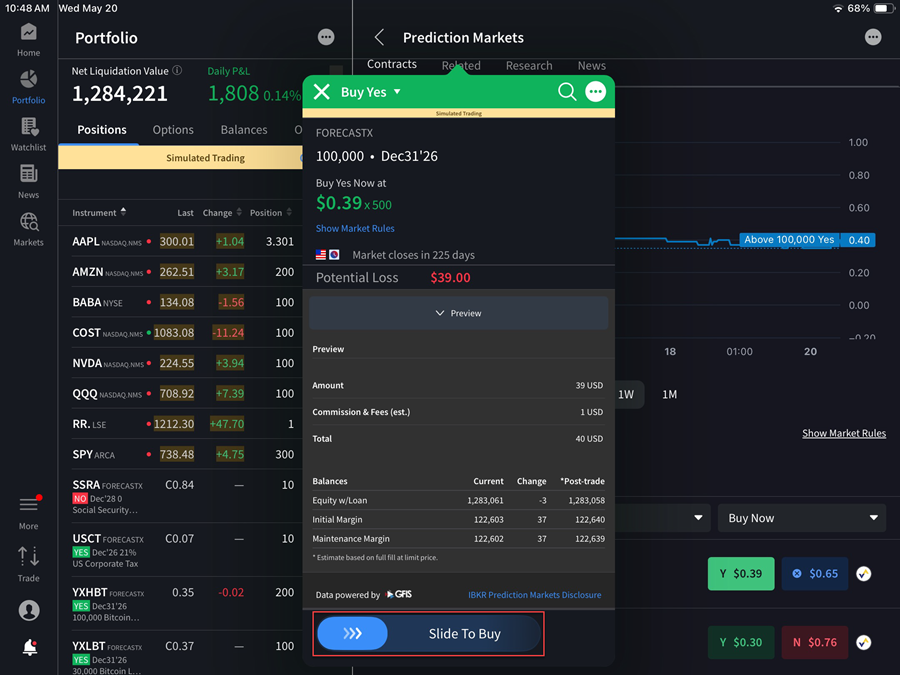This screenshot has width=900, height=675.
Task: Collapse the Preview expander bar
Action: [459, 313]
